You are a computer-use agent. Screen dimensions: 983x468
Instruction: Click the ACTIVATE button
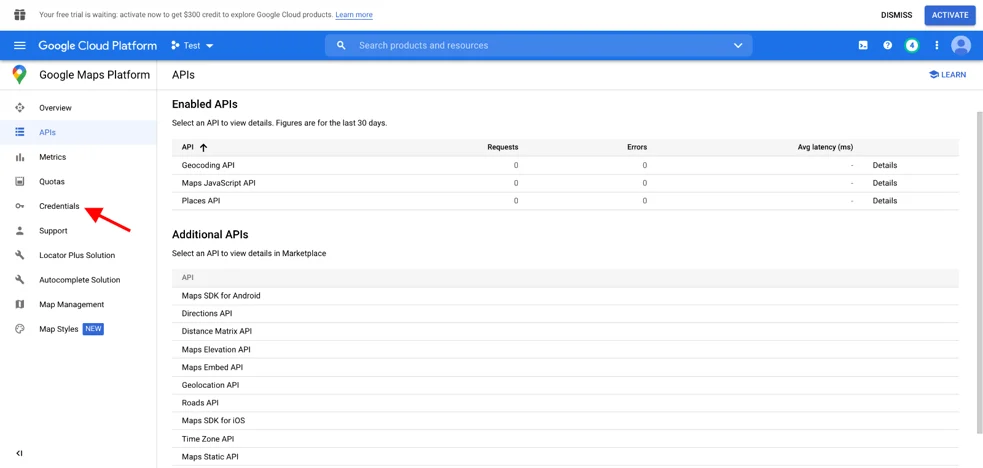pos(950,15)
